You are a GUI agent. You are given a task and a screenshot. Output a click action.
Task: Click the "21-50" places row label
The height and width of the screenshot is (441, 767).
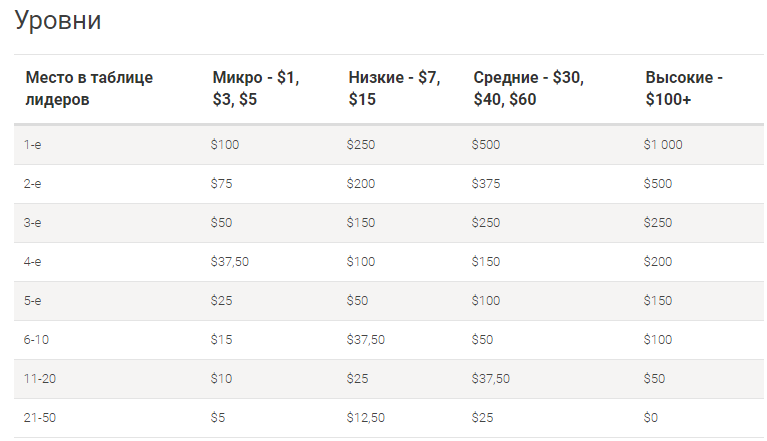coord(39,418)
